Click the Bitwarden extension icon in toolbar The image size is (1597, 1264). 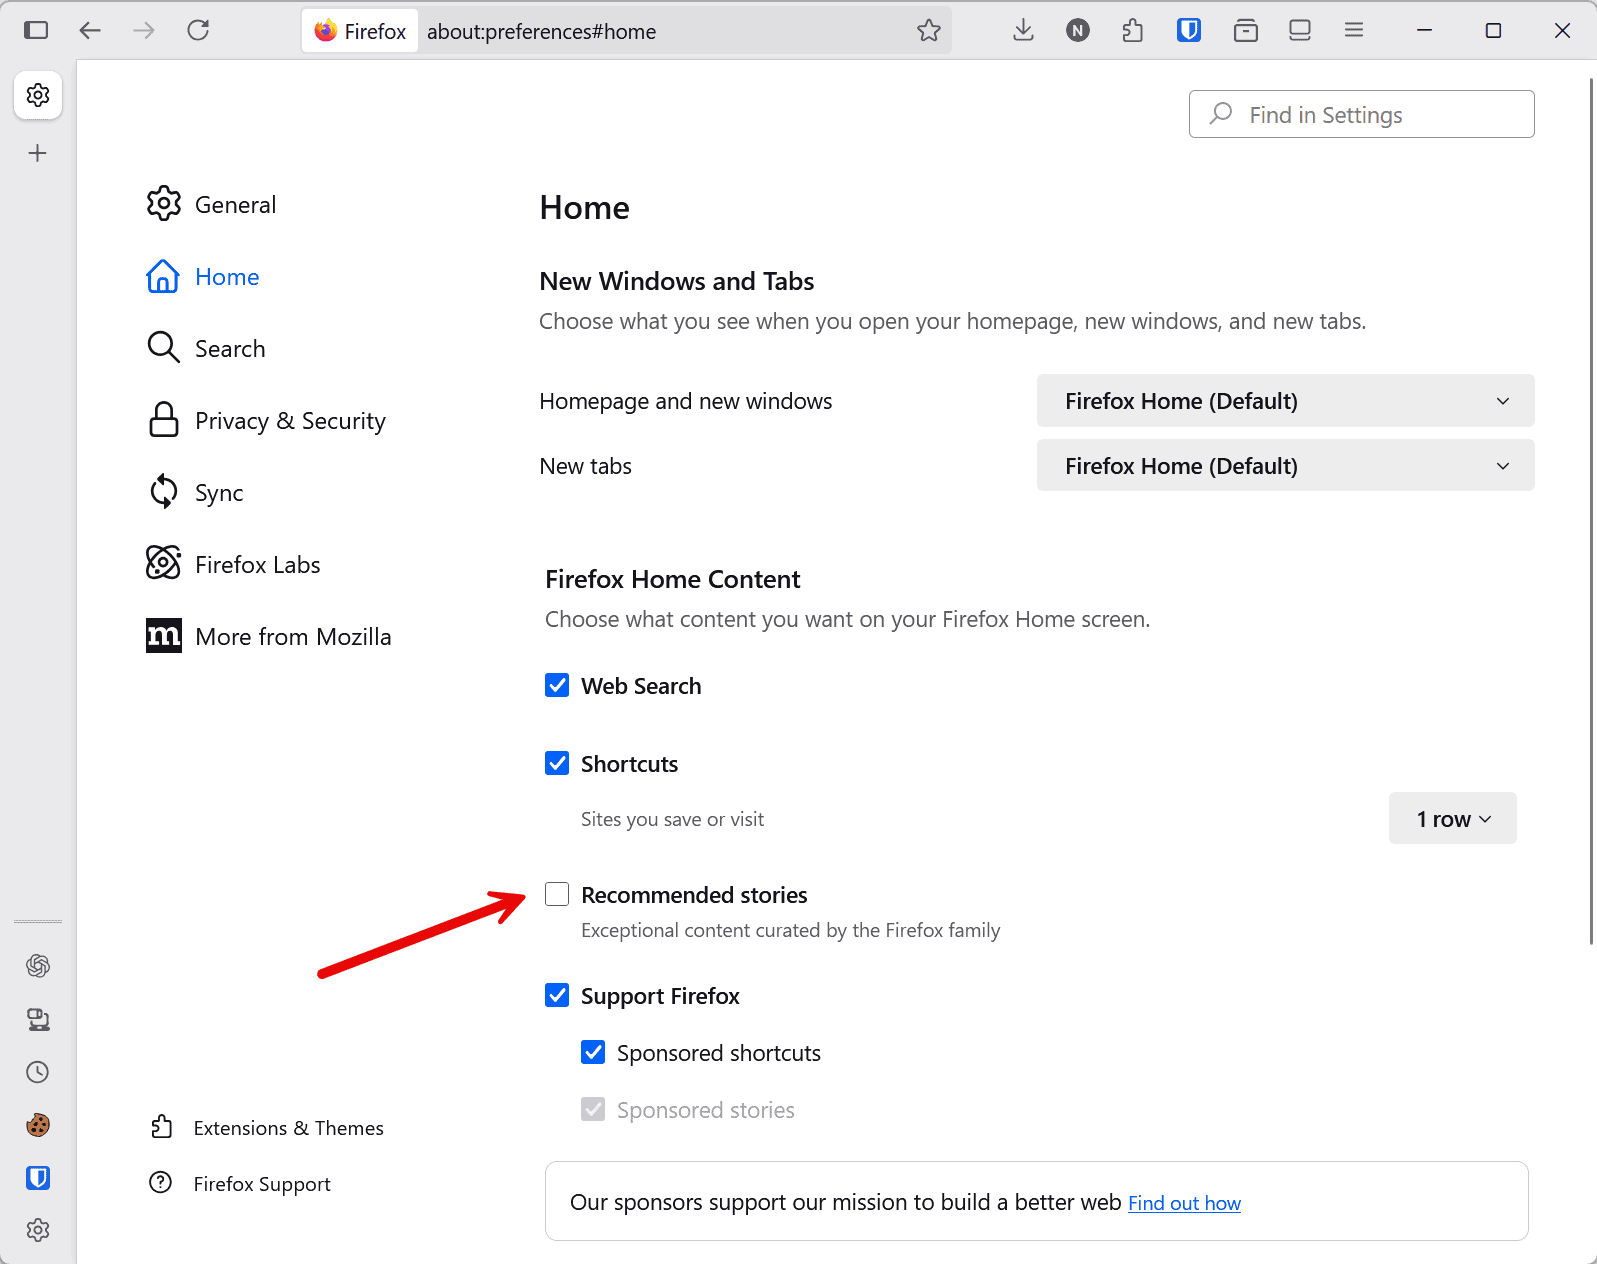(x=1188, y=31)
